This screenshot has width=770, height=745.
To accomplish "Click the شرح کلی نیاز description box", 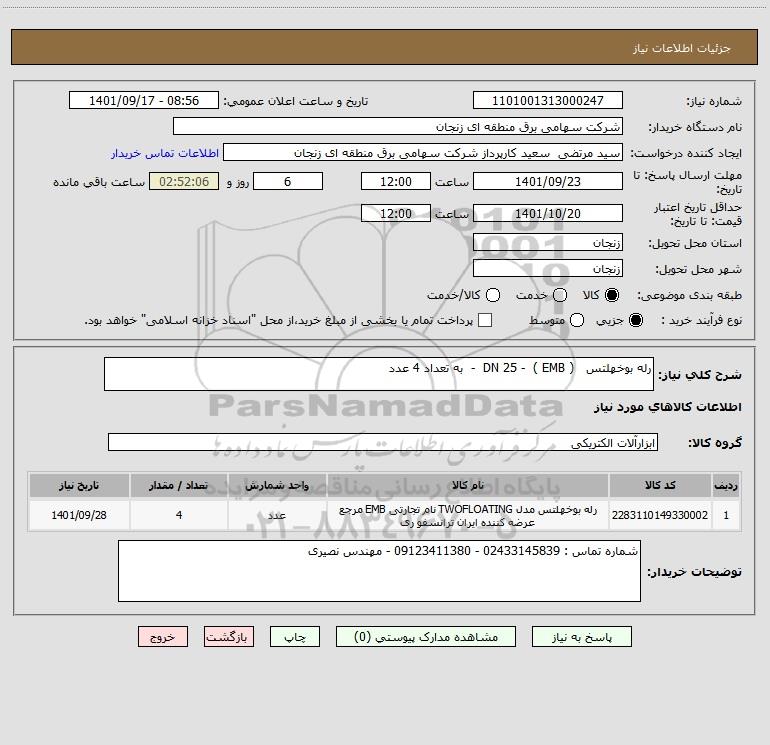I will (x=379, y=374).
